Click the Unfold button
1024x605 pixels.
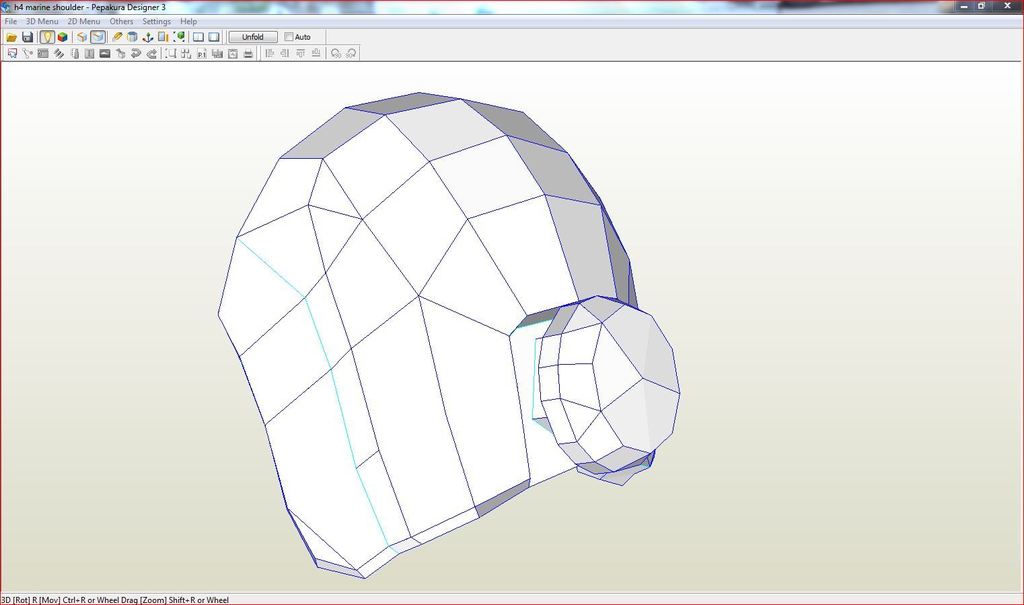(253, 37)
